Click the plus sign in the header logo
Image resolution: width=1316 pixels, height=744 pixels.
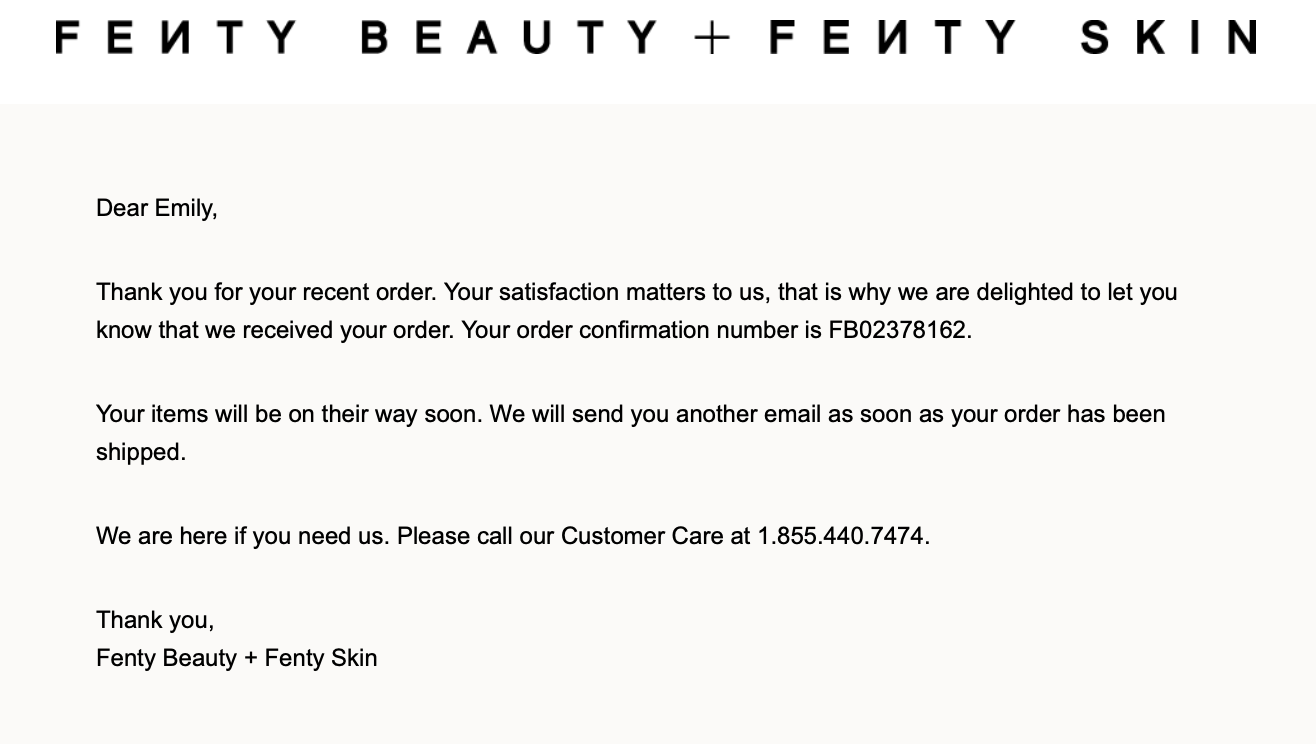[712, 38]
